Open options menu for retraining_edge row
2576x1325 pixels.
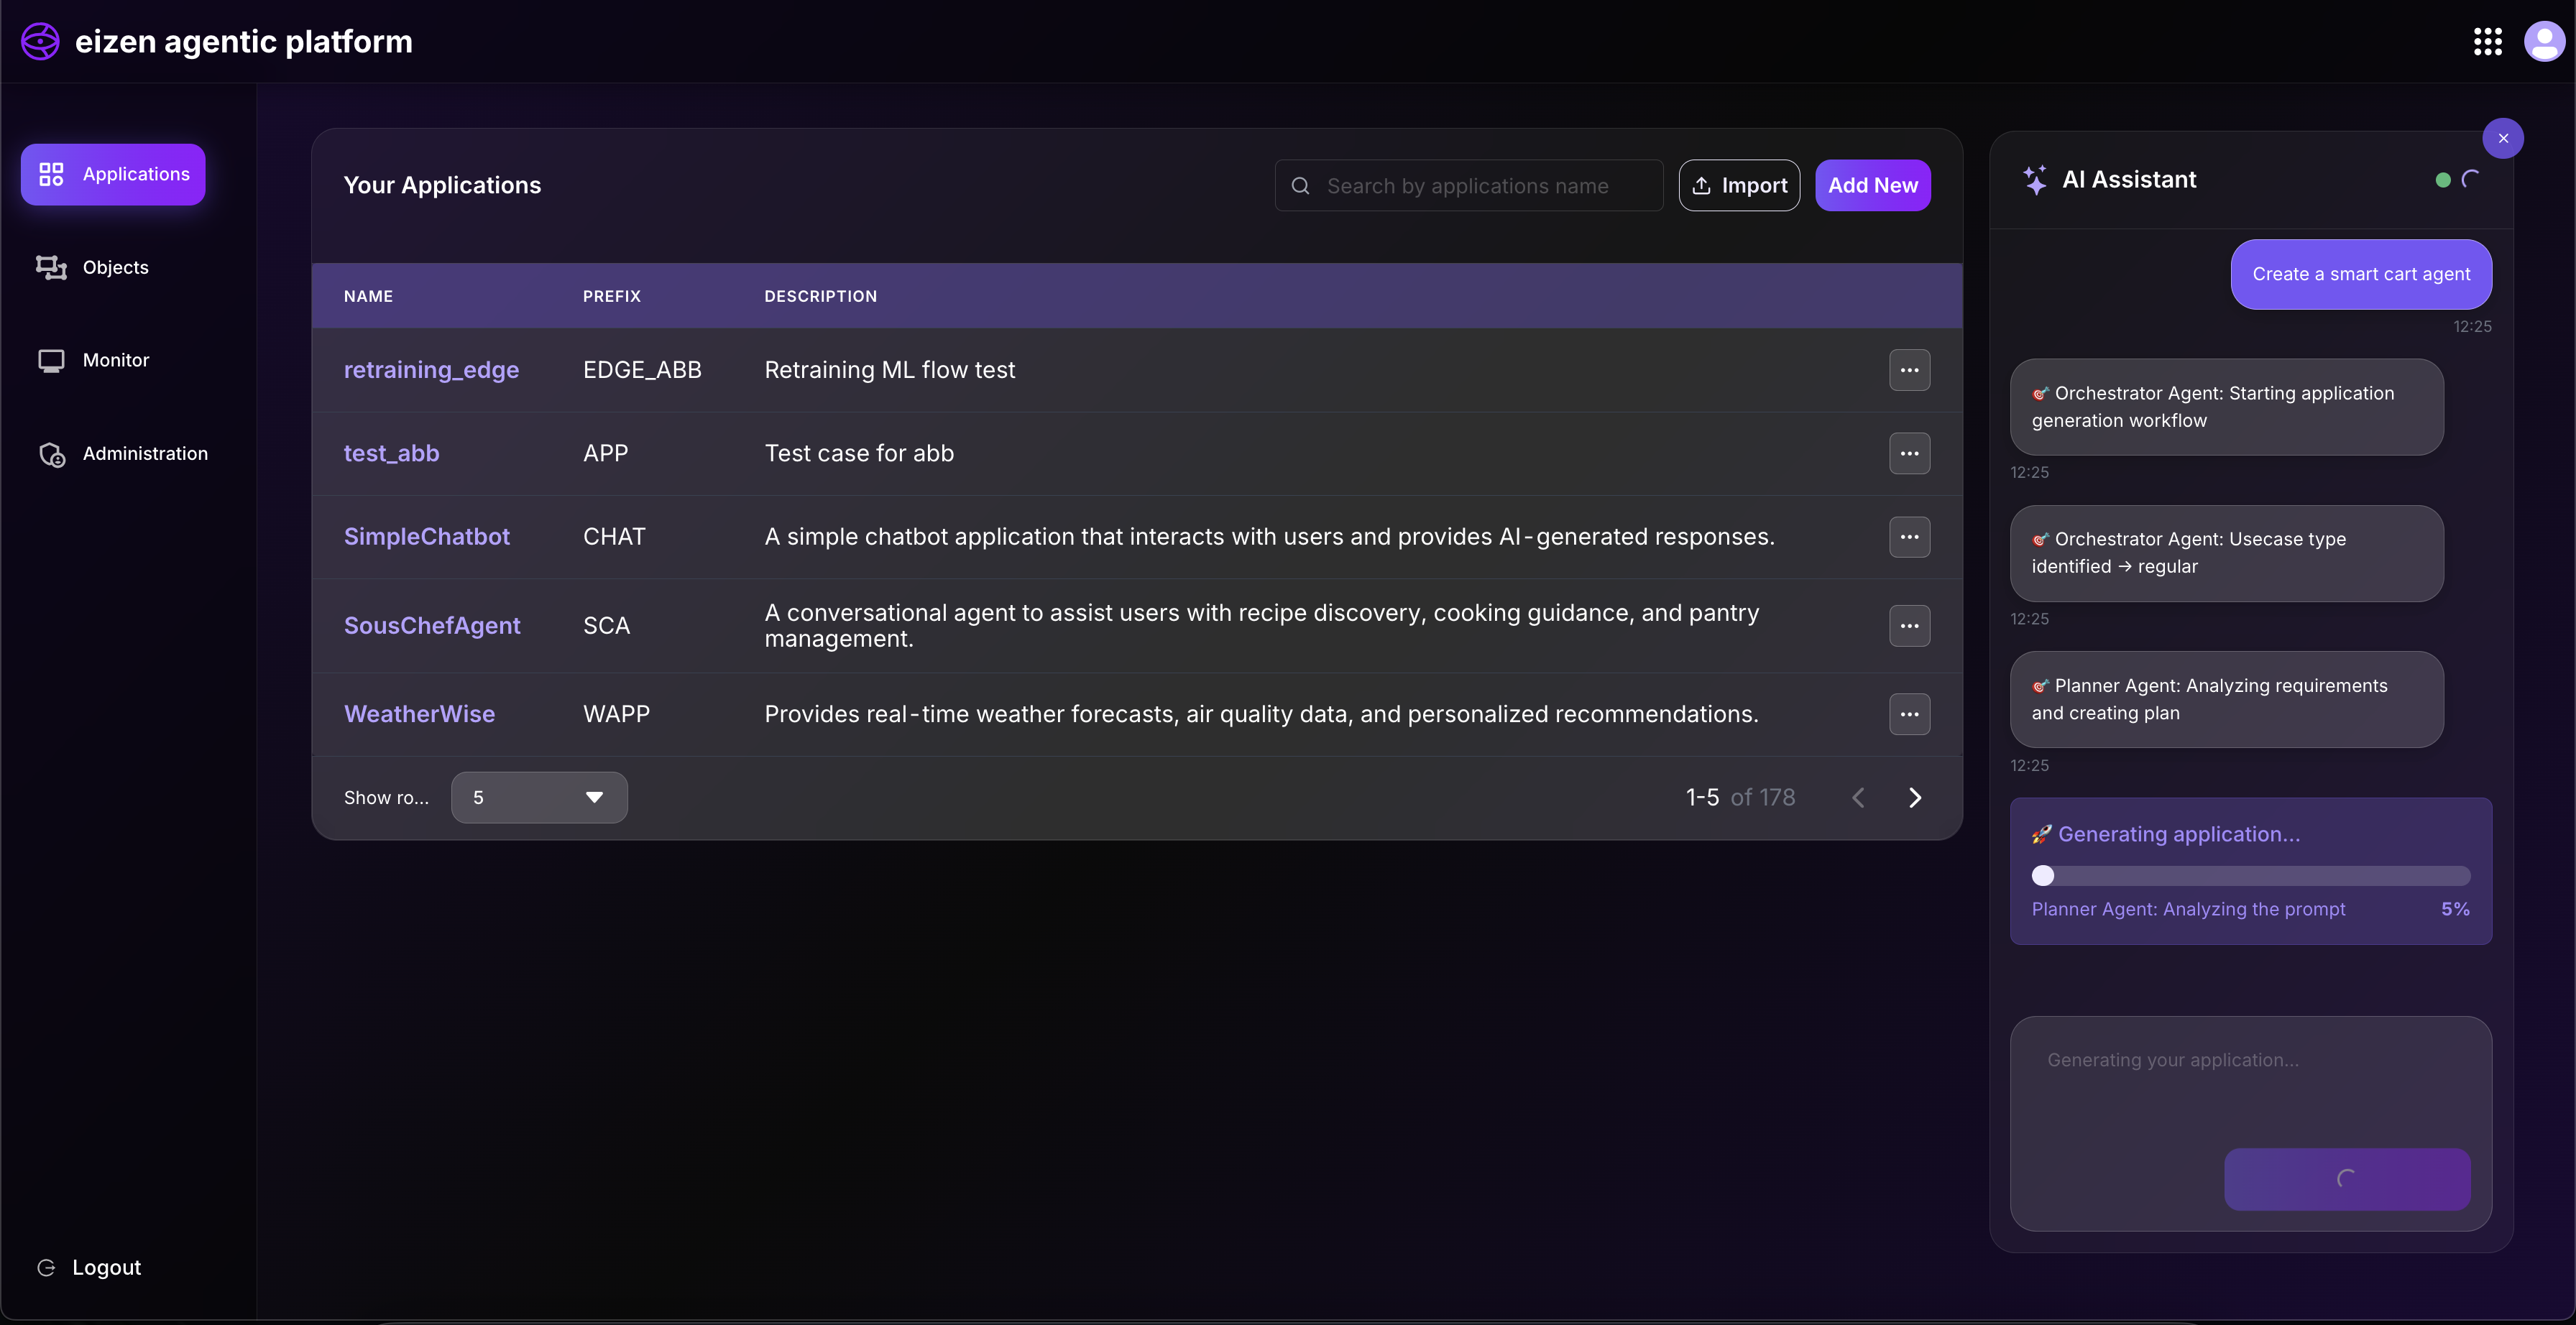point(1908,370)
